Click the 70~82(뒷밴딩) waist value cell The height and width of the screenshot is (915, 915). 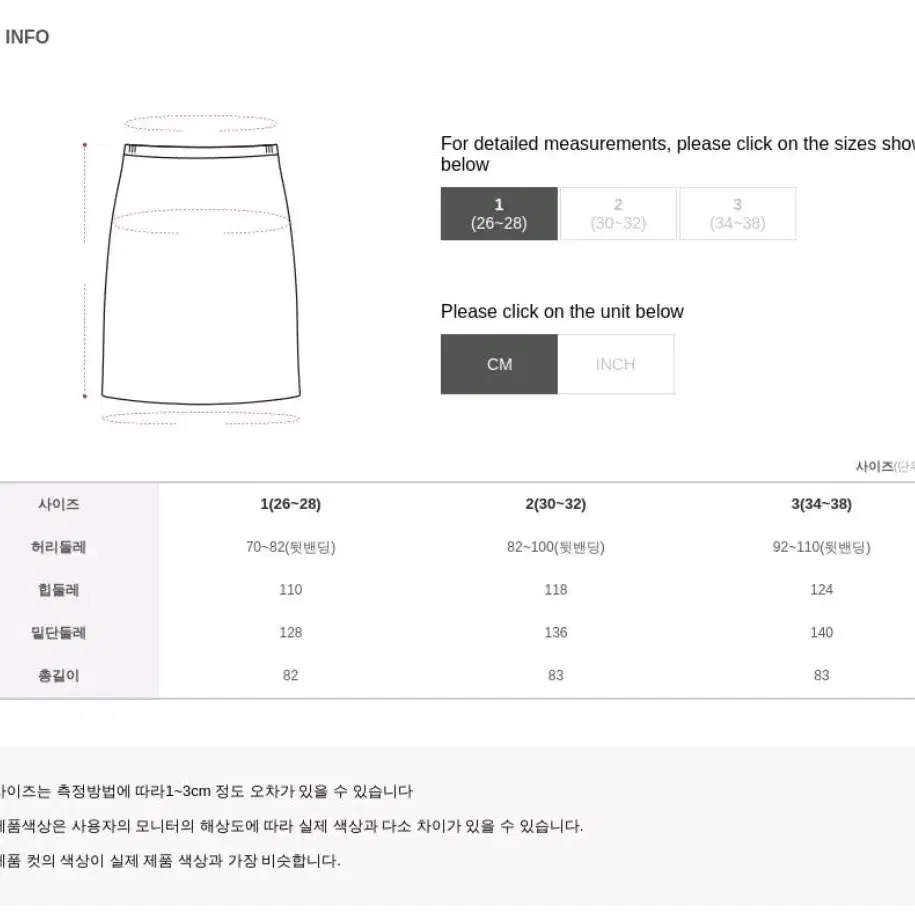(291, 547)
